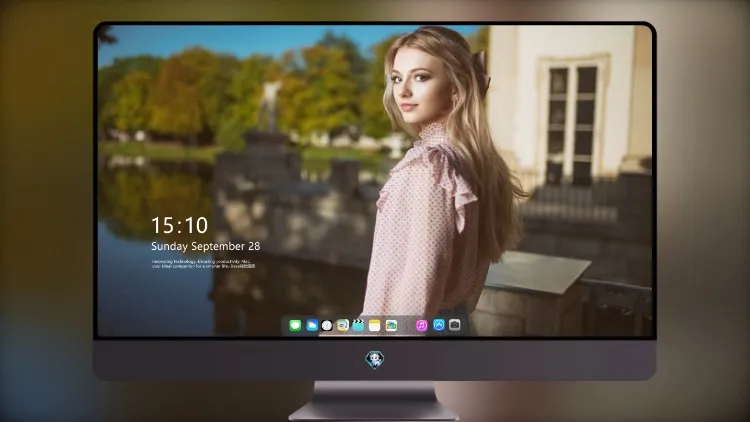Click the small tagline text under the date
Image resolution: width=750 pixels, height=422 pixels.
pyautogui.click(x=203, y=264)
